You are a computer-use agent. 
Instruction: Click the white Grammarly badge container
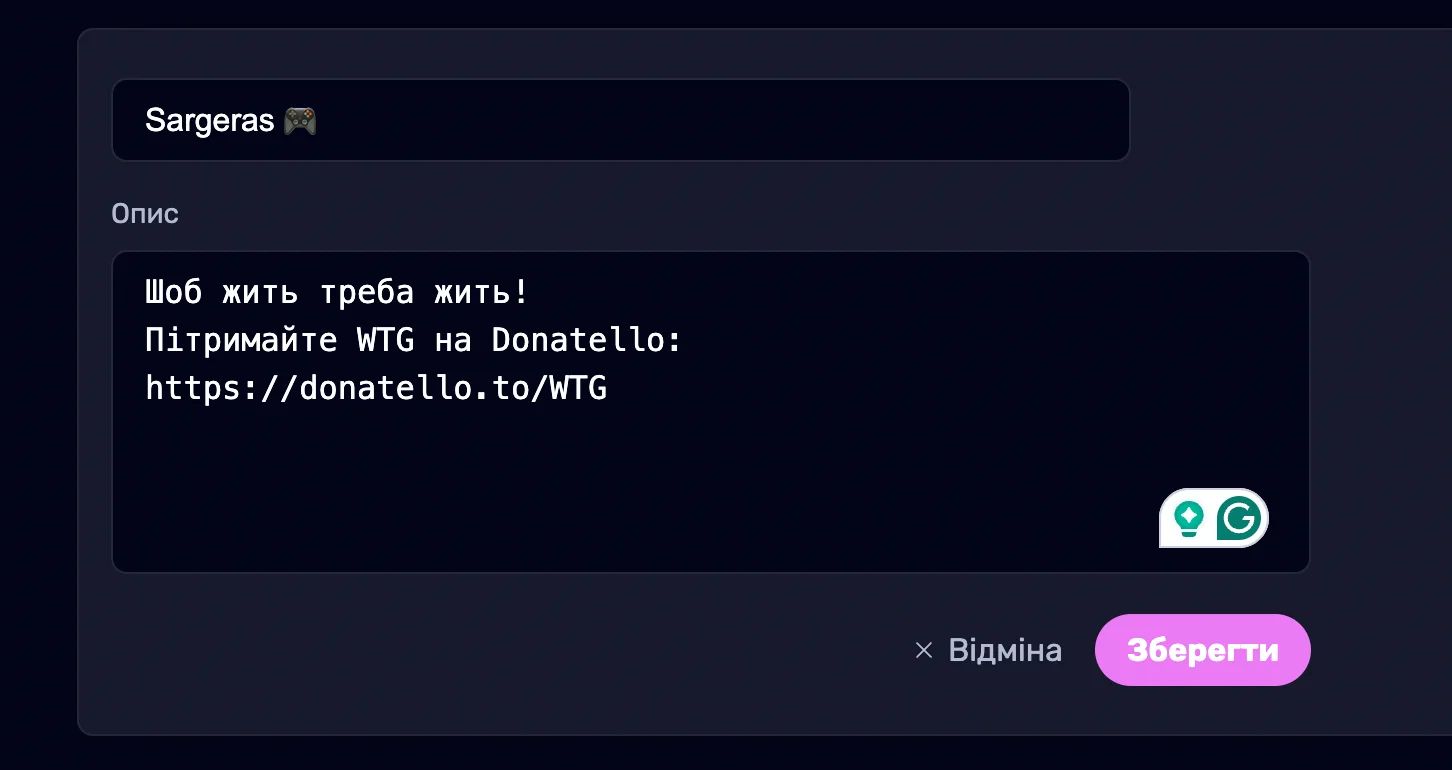[1213, 517]
